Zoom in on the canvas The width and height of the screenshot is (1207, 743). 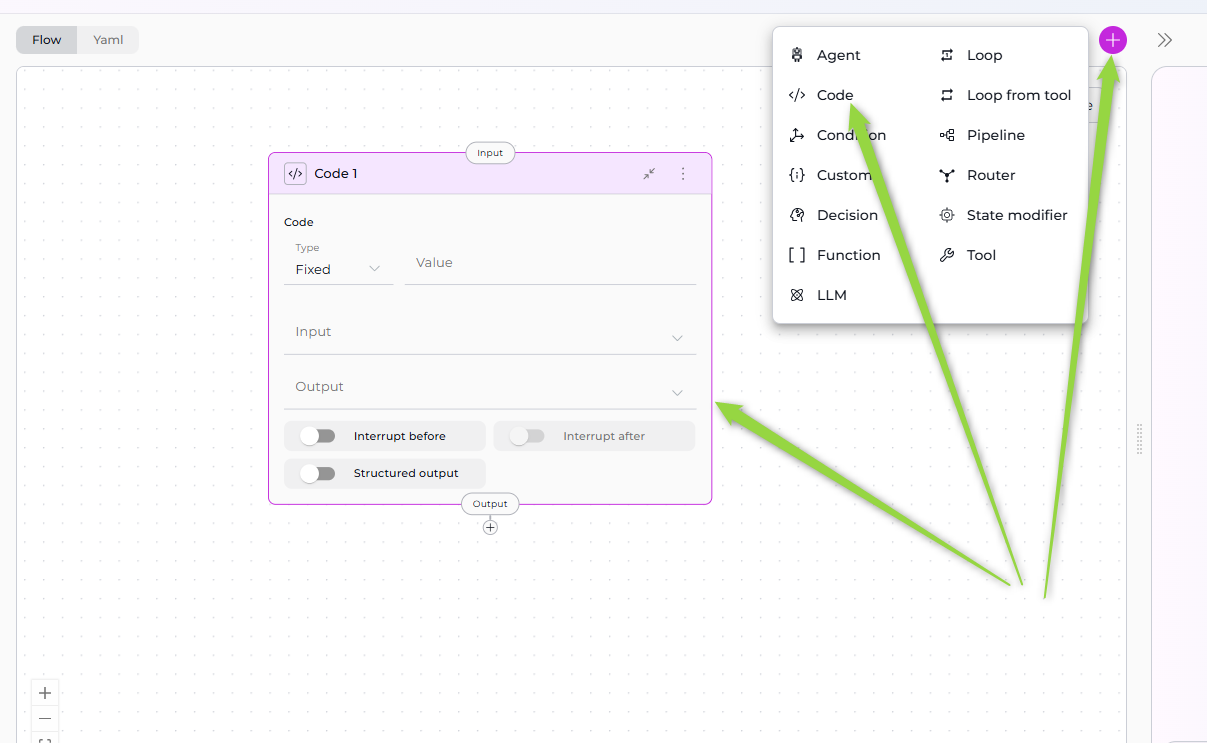(x=45, y=693)
